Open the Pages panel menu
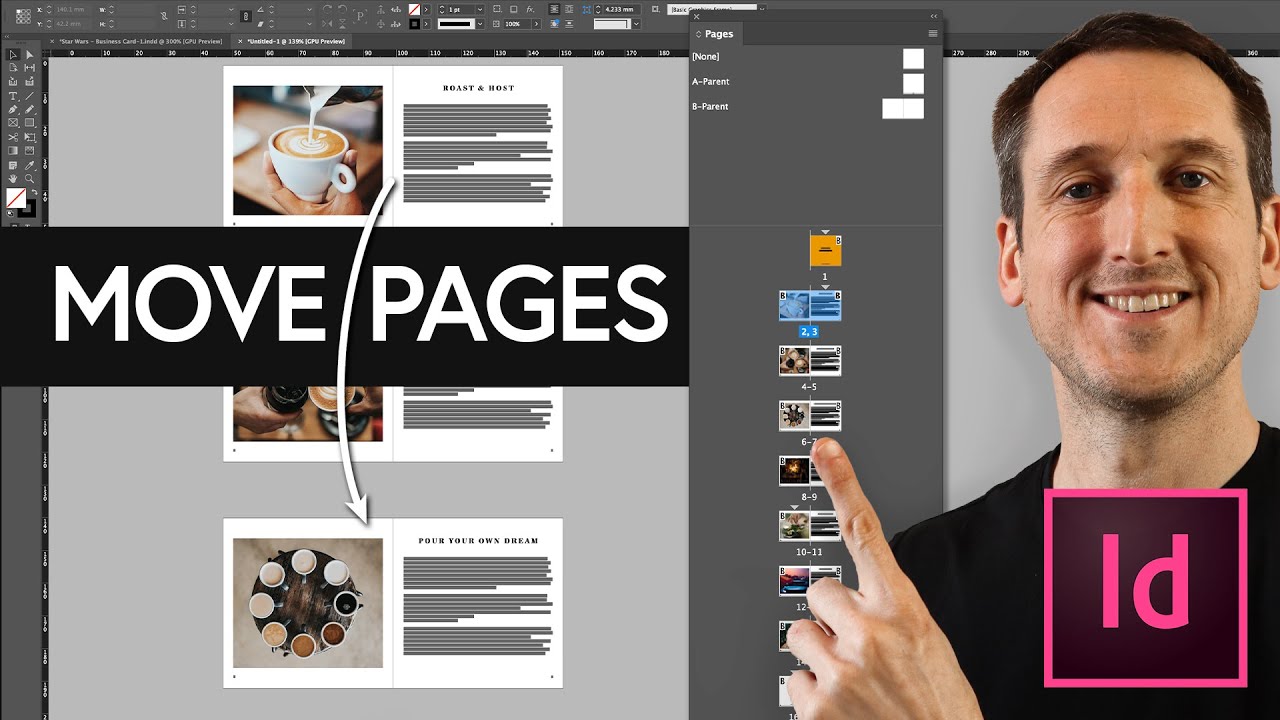 pos(932,34)
